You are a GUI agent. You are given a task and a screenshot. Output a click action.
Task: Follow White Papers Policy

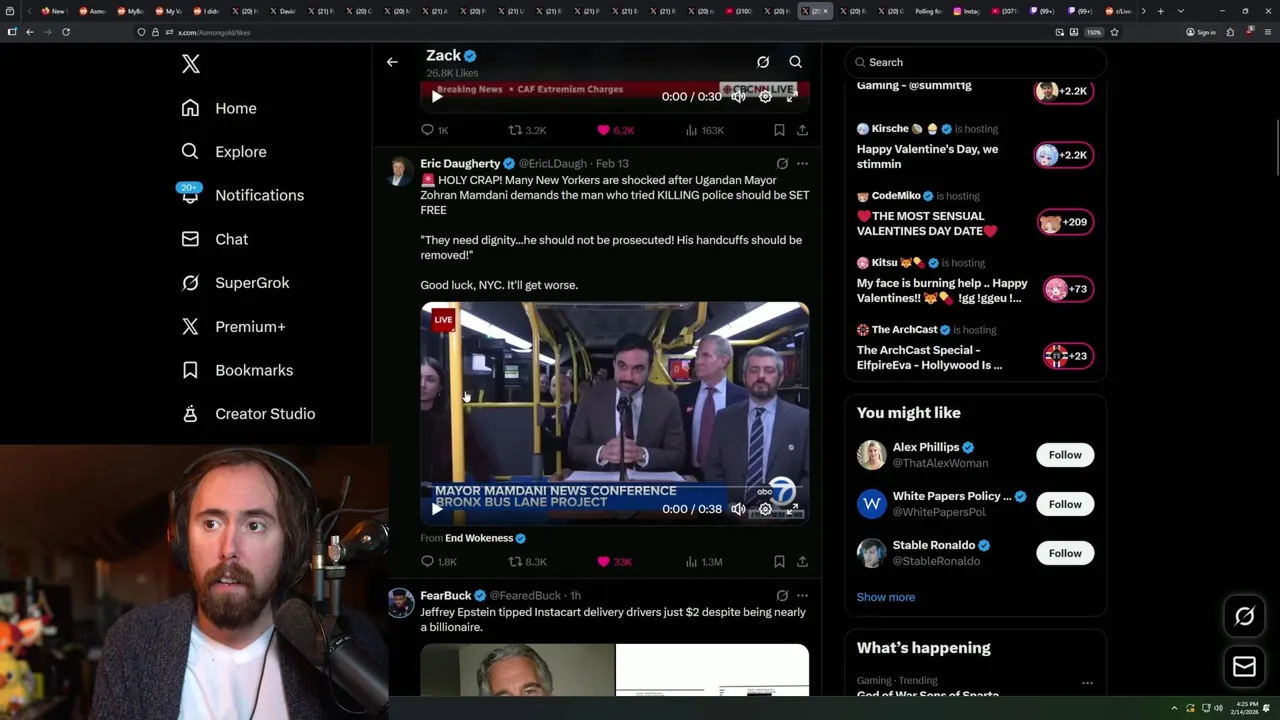(x=1065, y=504)
